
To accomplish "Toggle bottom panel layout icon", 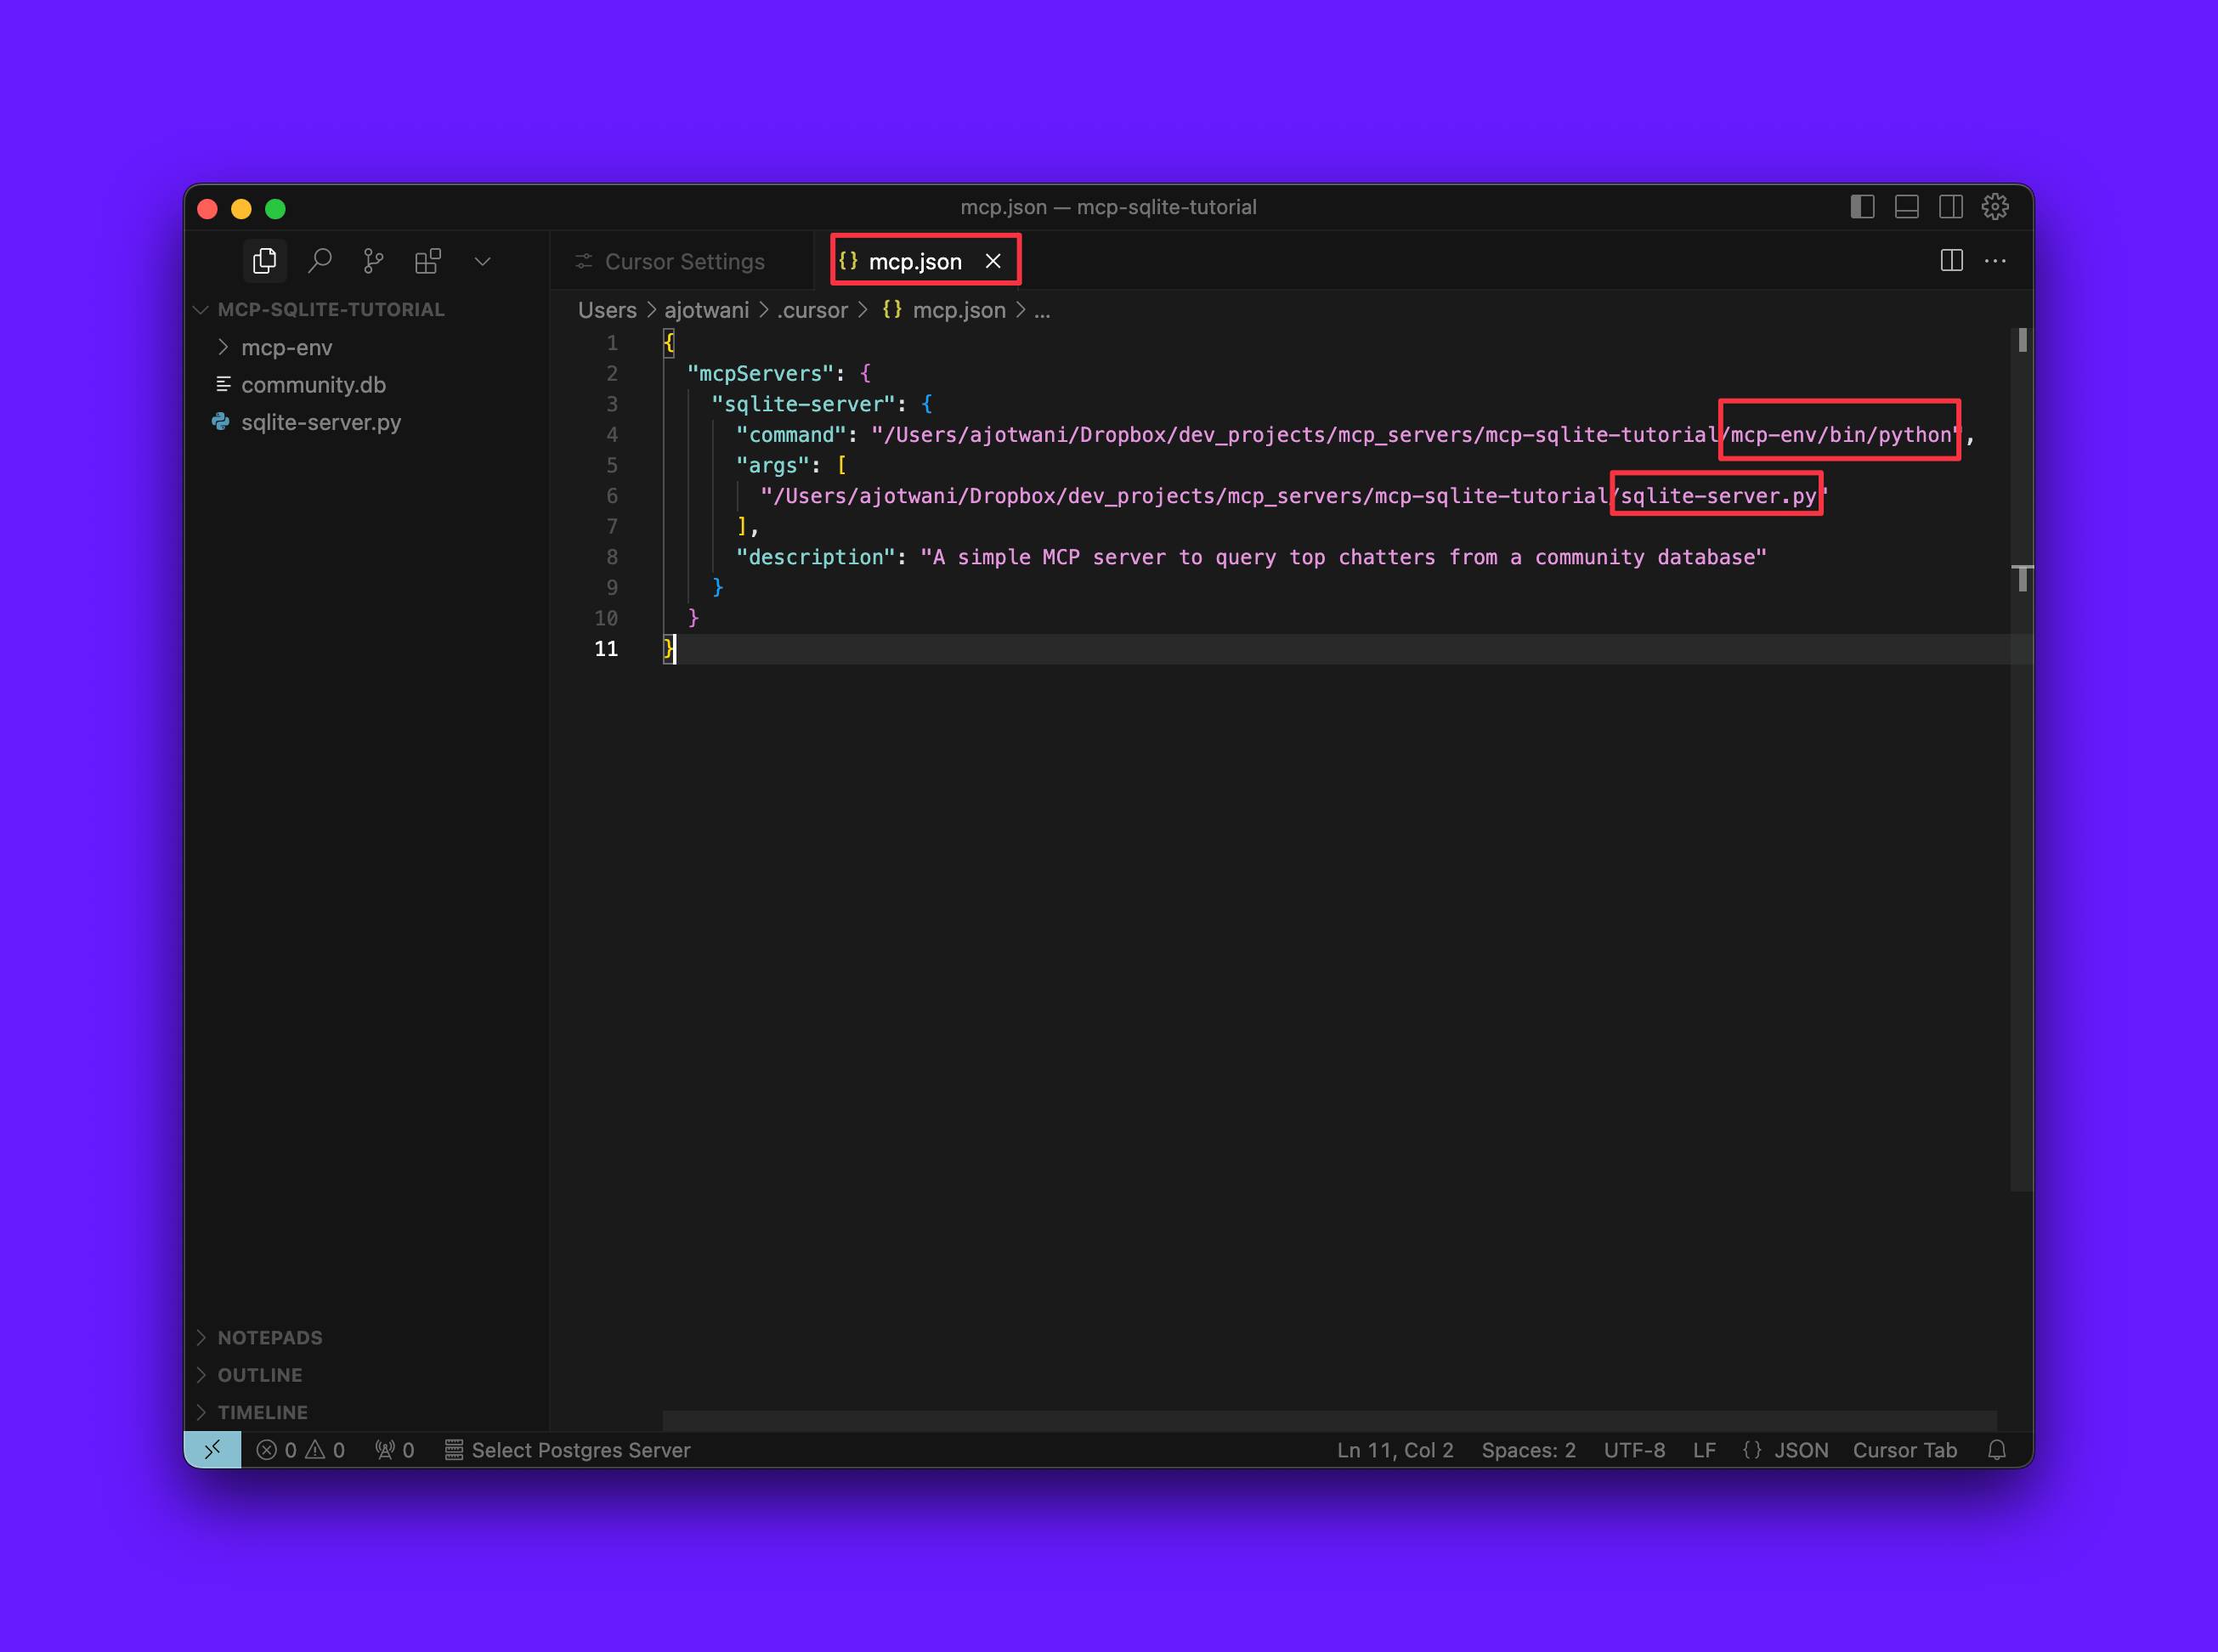I will click(x=1906, y=207).
